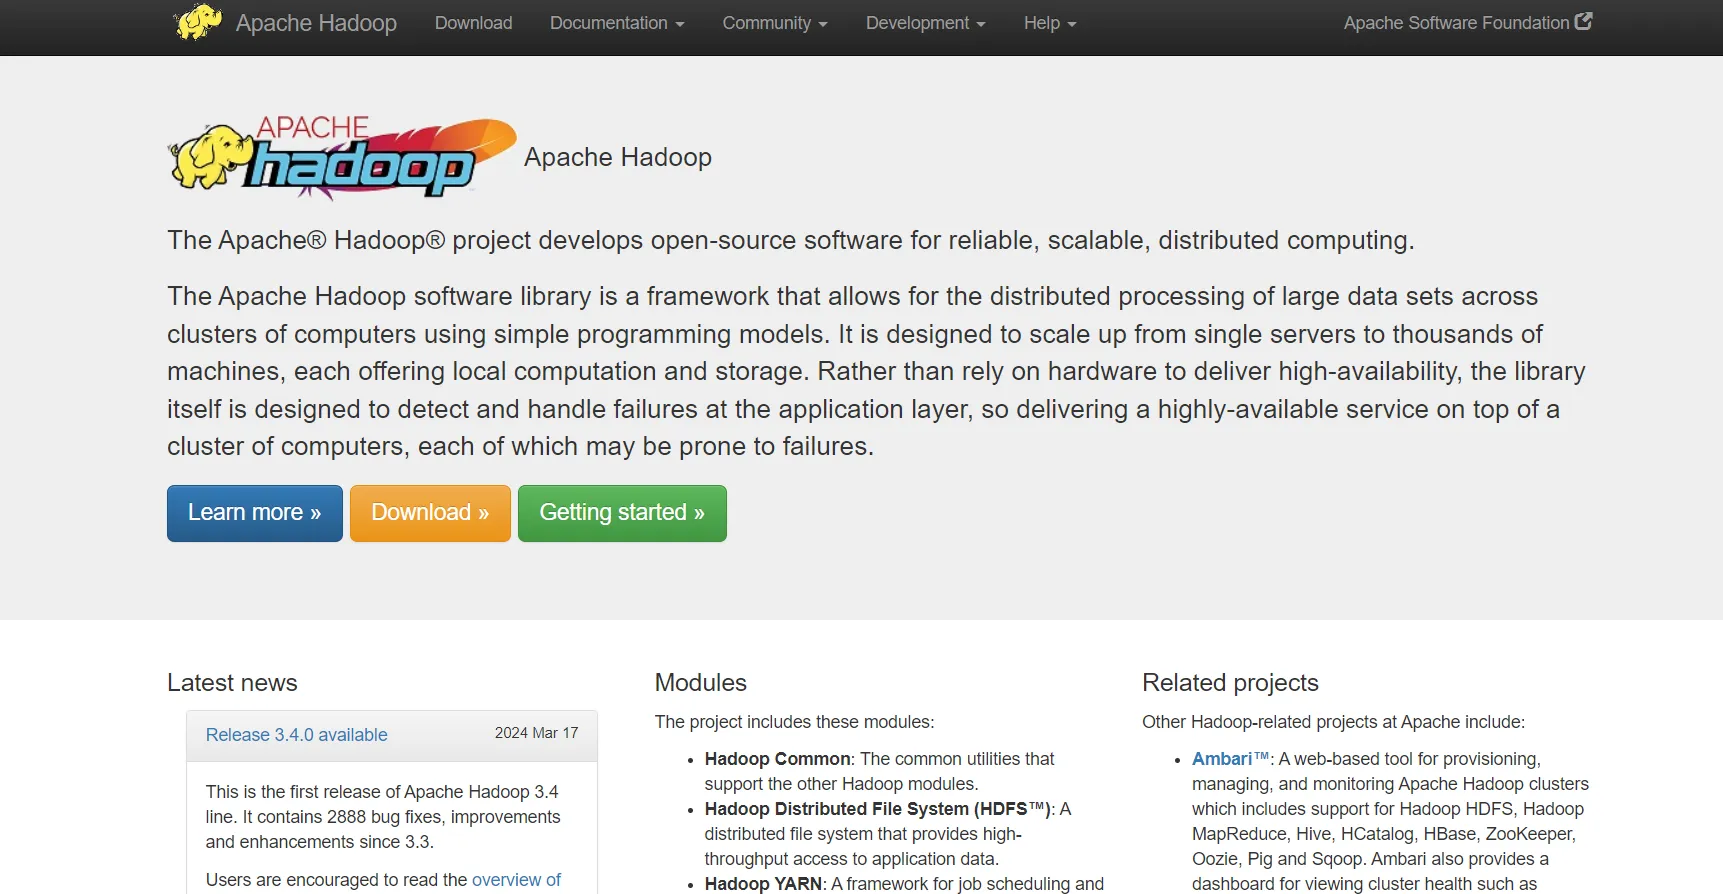Click the 'Modules' section heading
Viewport: 1723px width, 894px height.
pos(701,683)
